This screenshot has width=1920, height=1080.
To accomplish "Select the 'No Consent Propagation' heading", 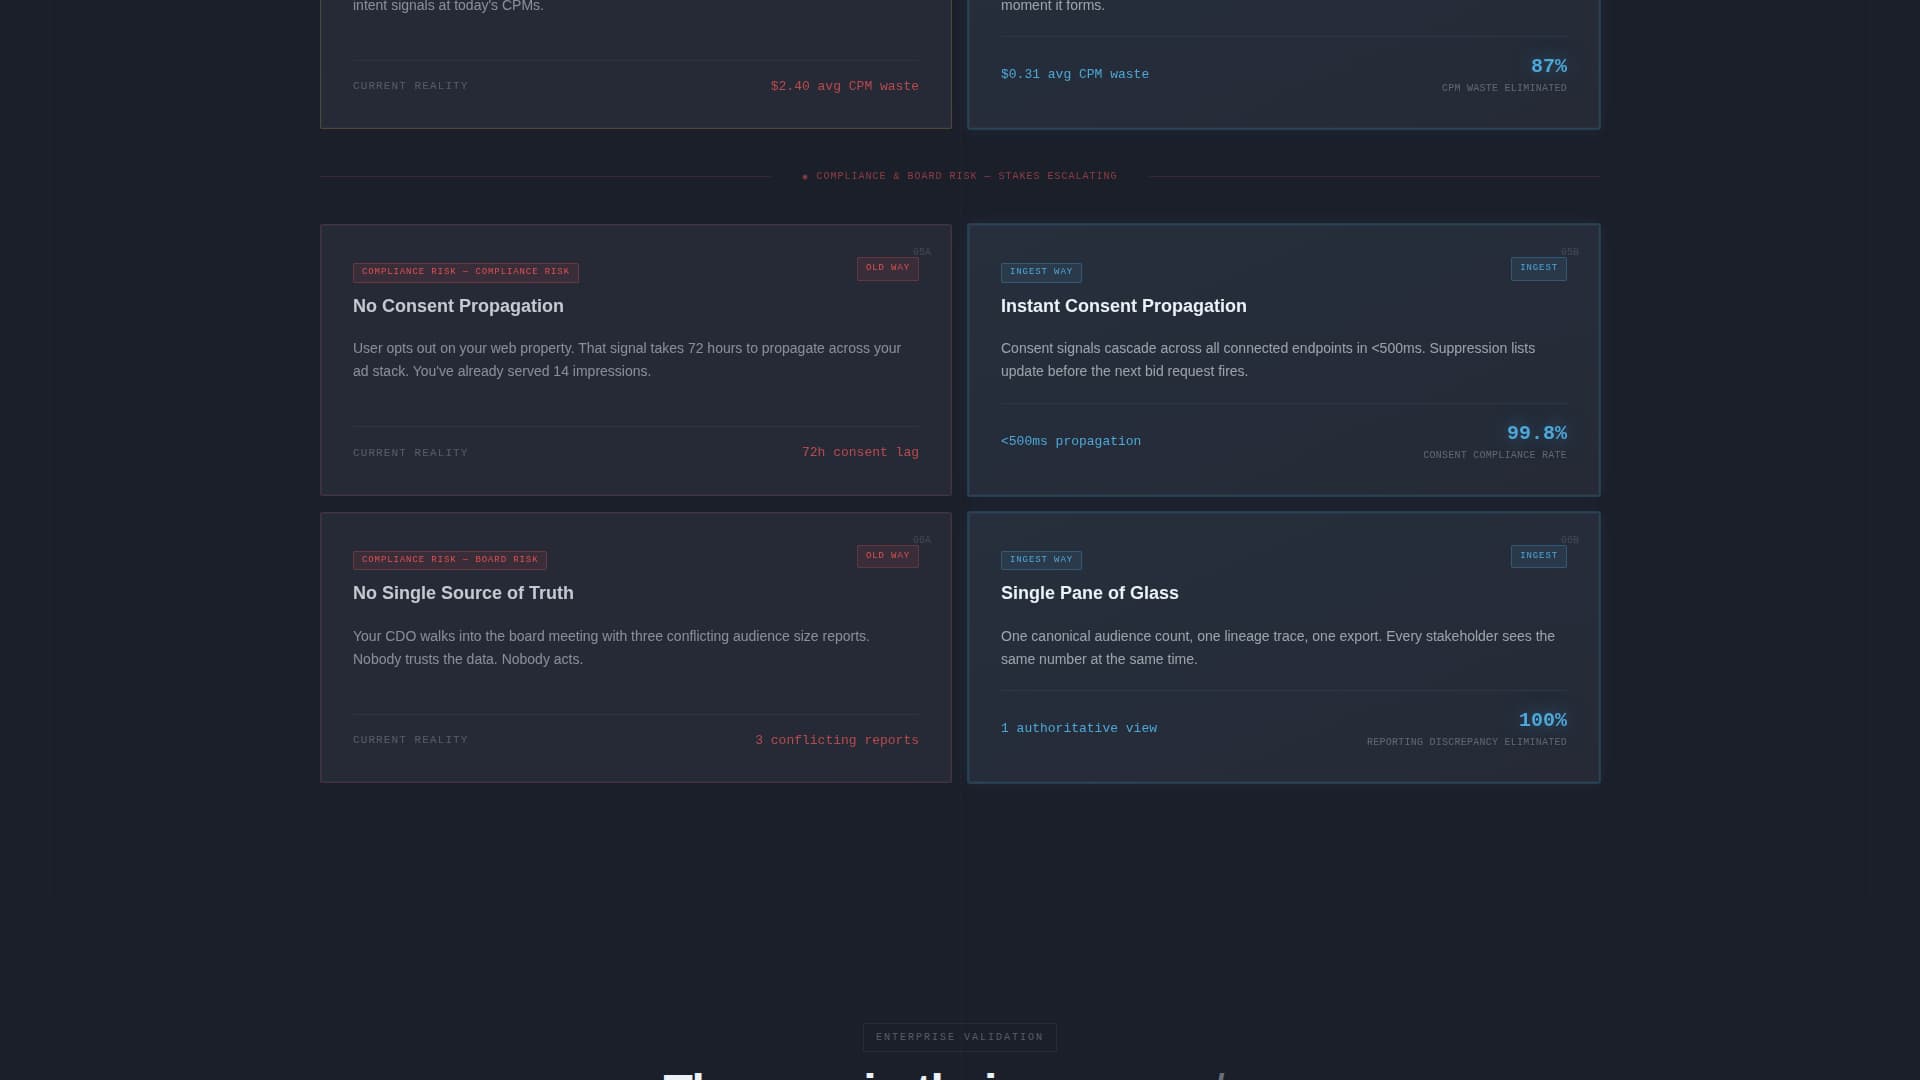I will pyautogui.click(x=458, y=306).
